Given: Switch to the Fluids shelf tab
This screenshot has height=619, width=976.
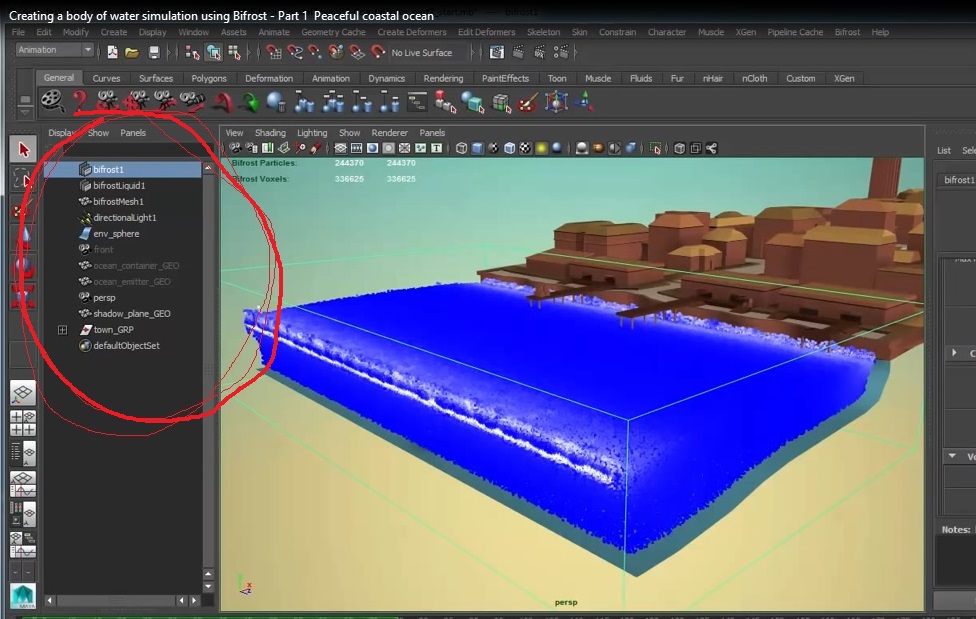Looking at the screenshot, I should point(640,77).
